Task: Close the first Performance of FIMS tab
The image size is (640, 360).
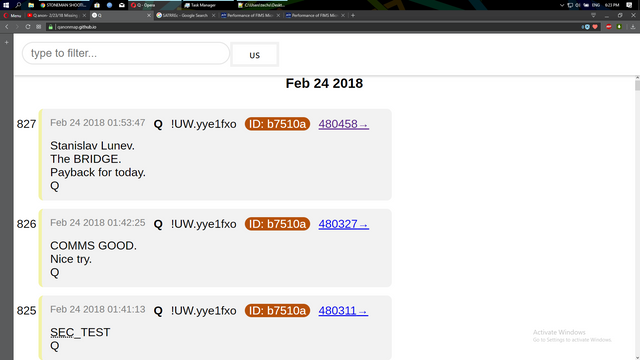Action: coord(278,16)
